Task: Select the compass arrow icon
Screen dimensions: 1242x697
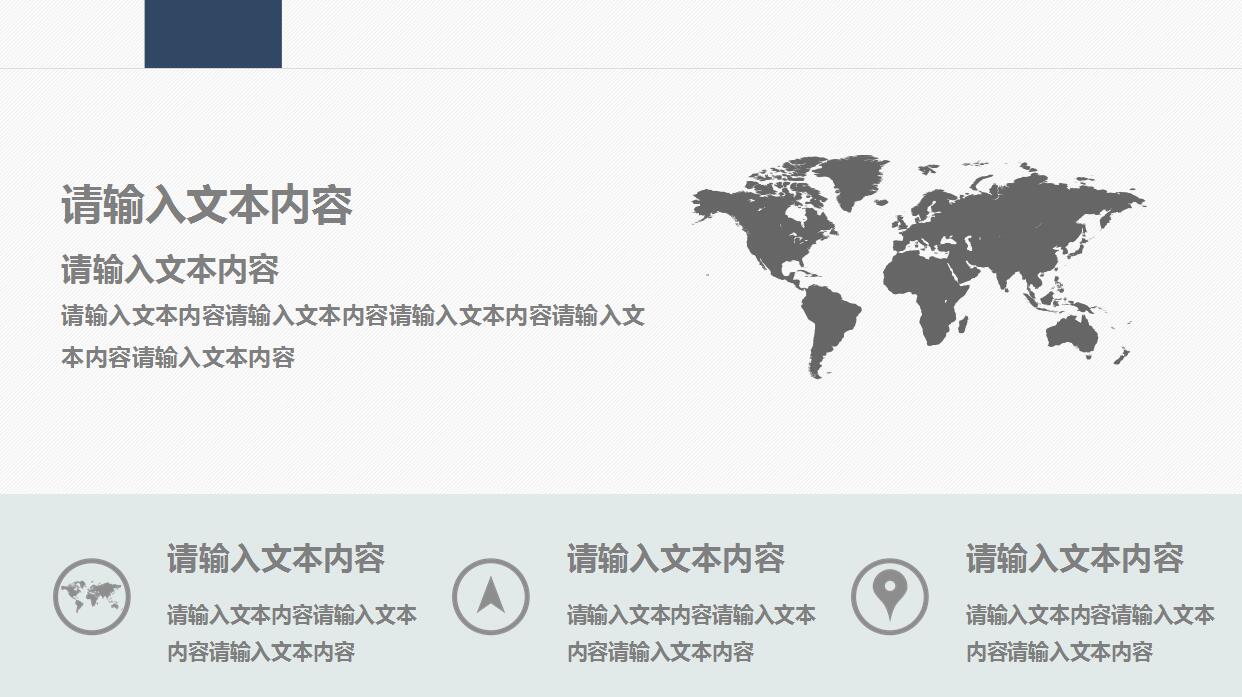Action: [x=492, y=596]
